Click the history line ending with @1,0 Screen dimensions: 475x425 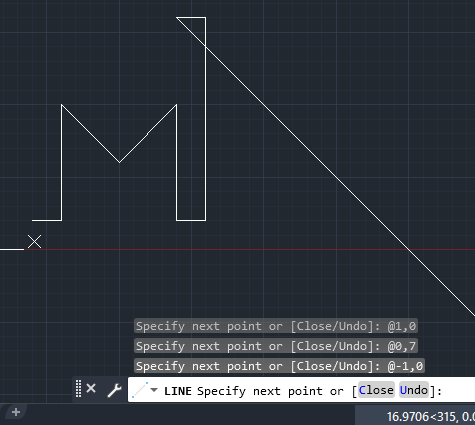(276, 326)
